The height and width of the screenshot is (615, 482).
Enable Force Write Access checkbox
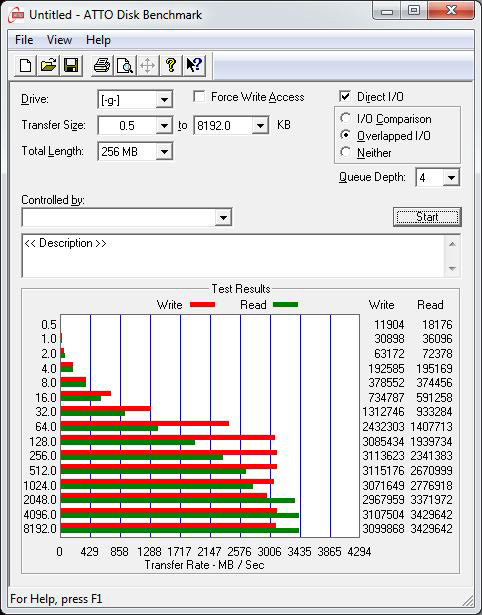coord(199,97)
